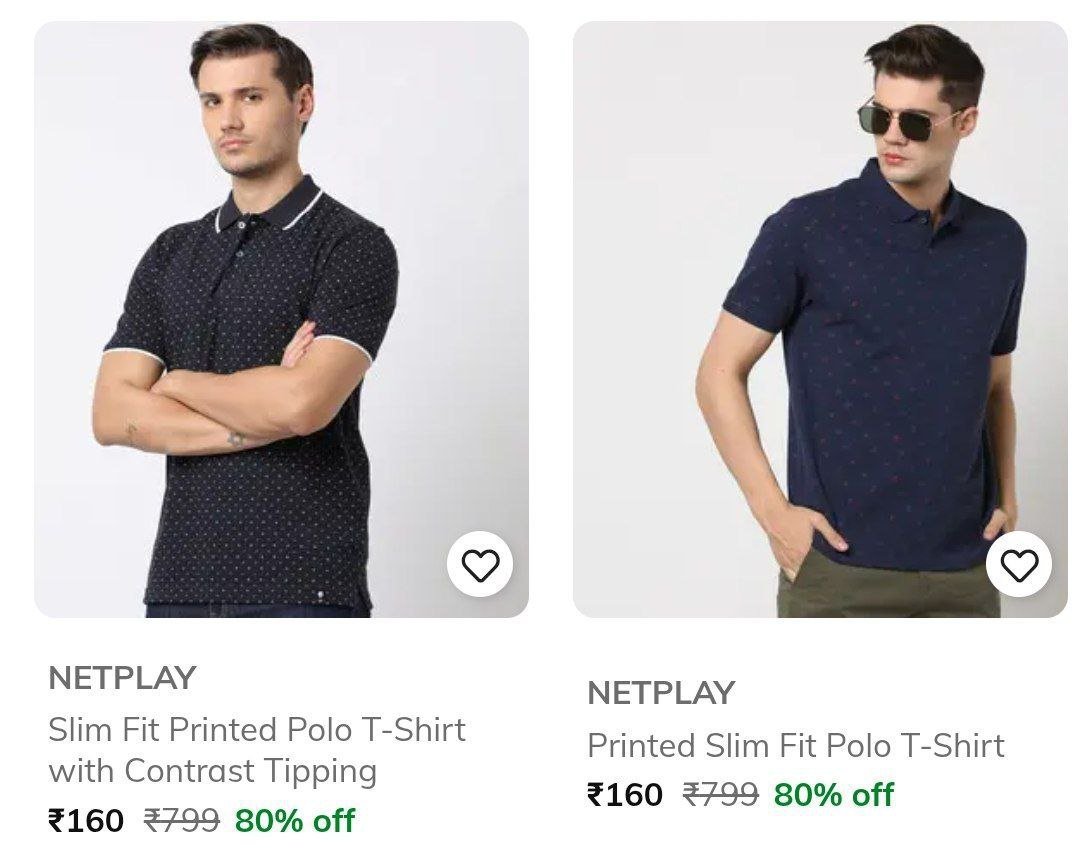Tap 80% off label on Contrast Tipping polo

(x=295, y=821)
